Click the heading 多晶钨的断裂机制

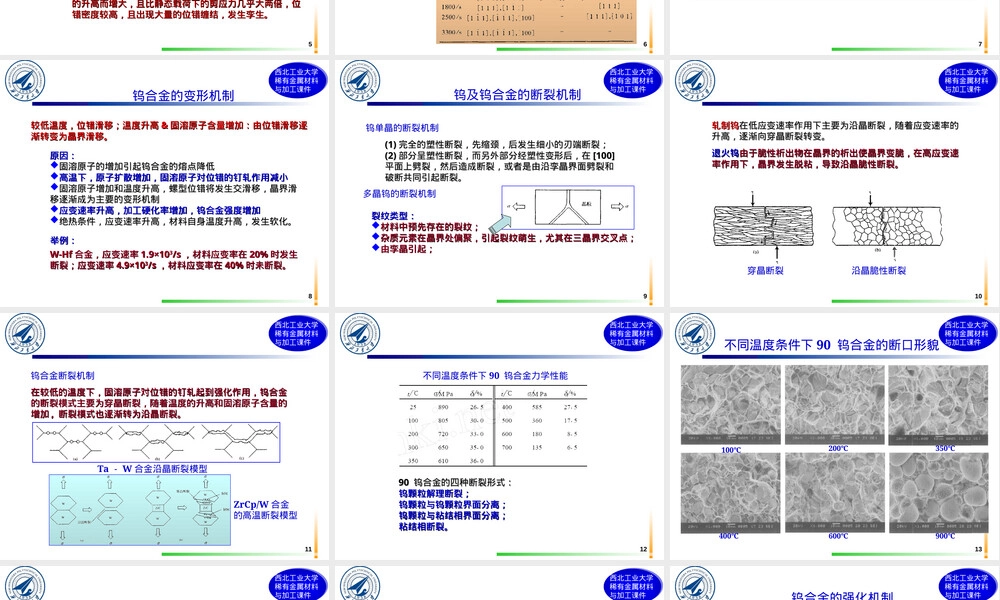(x=399, y=193)
